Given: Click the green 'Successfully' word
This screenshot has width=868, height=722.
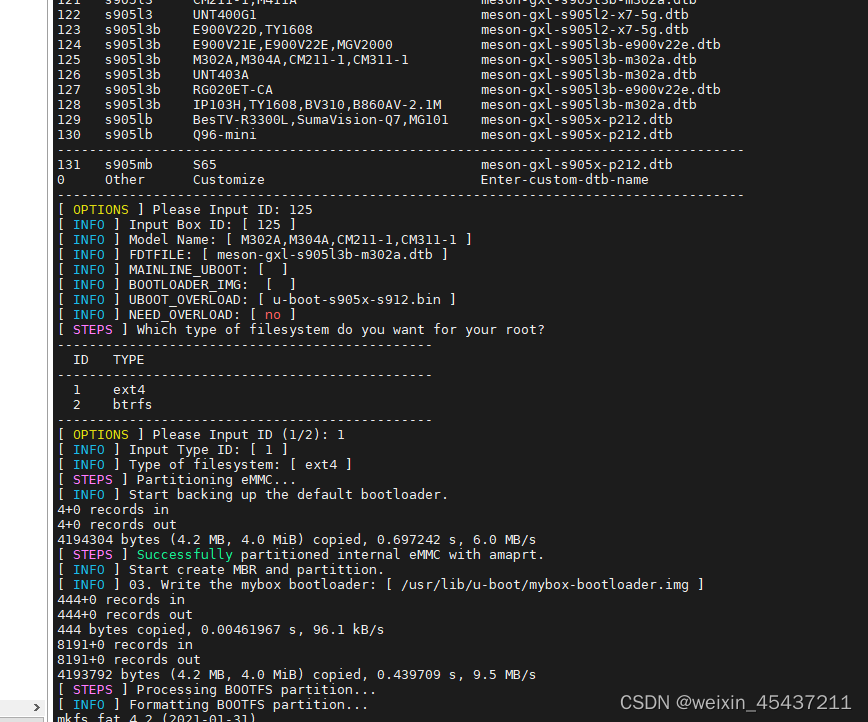Looking at the screenshot, I should pyautogui.click(x=184, y=554).
